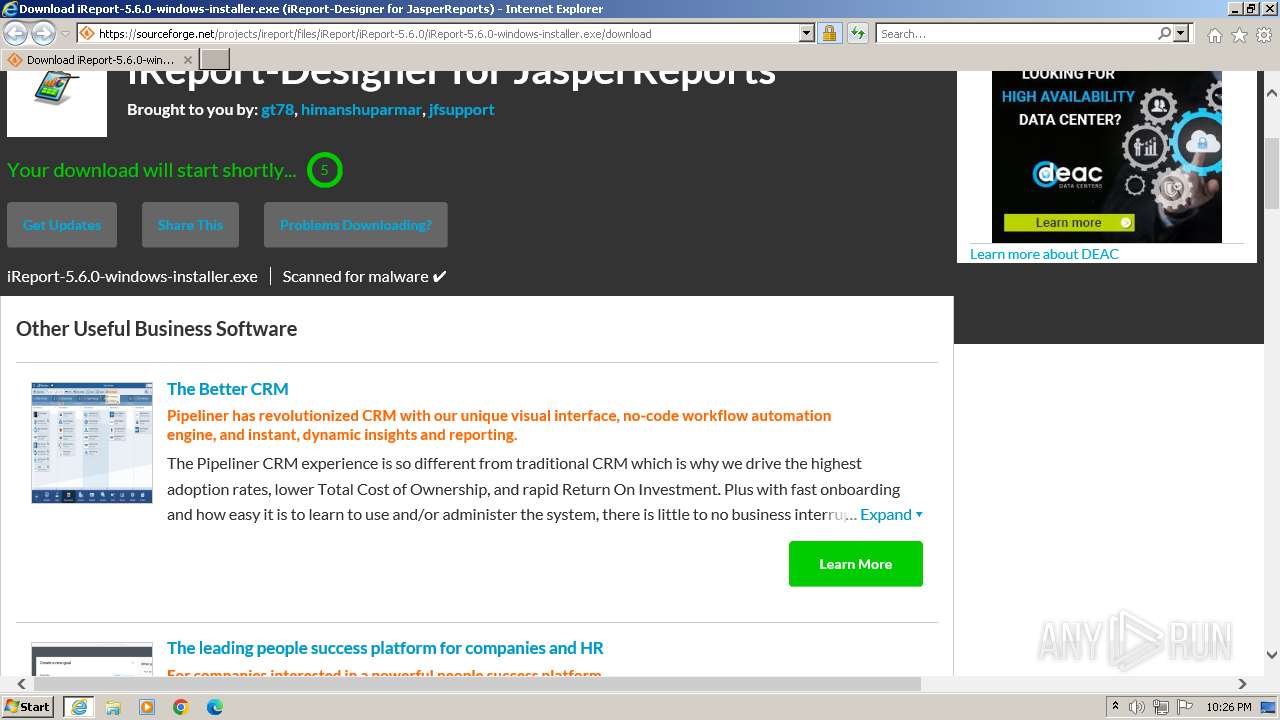Viewport: 1280px width, 720px height.
Task: Click the Action Center flag tray icon
Action: point(1186,707)
